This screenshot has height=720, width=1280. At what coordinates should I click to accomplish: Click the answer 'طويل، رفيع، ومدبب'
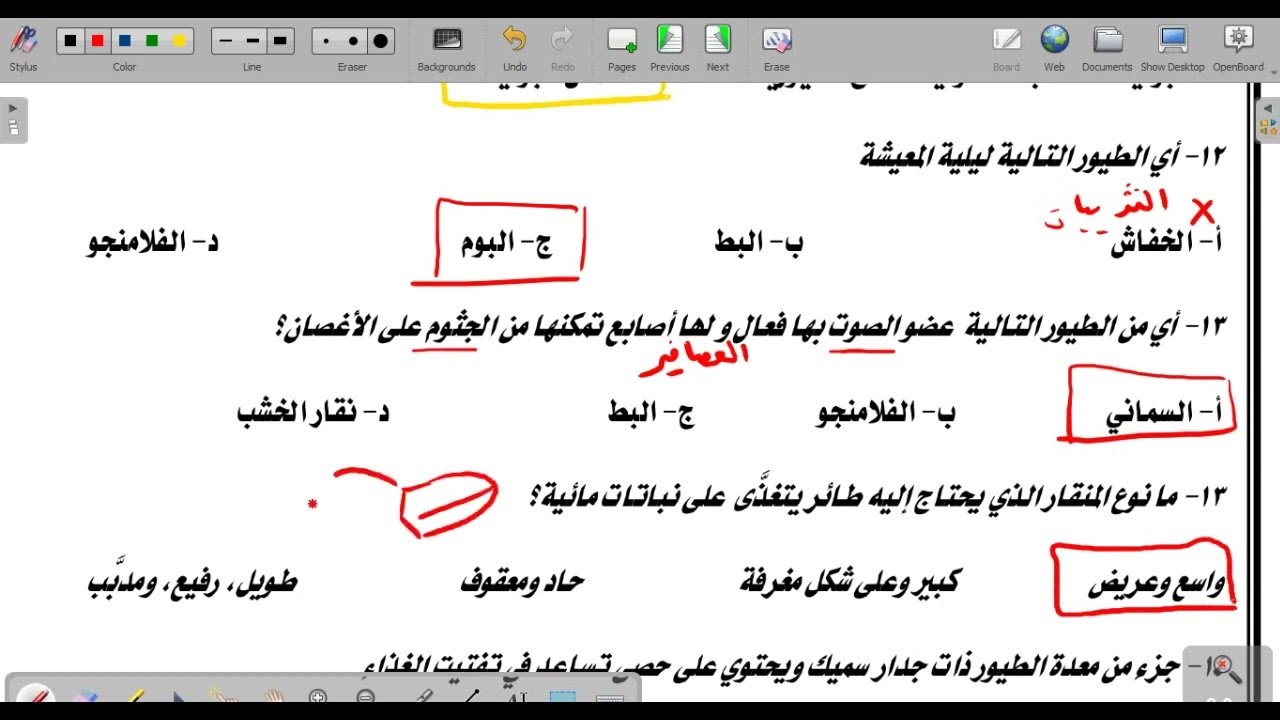pos(192,580)
